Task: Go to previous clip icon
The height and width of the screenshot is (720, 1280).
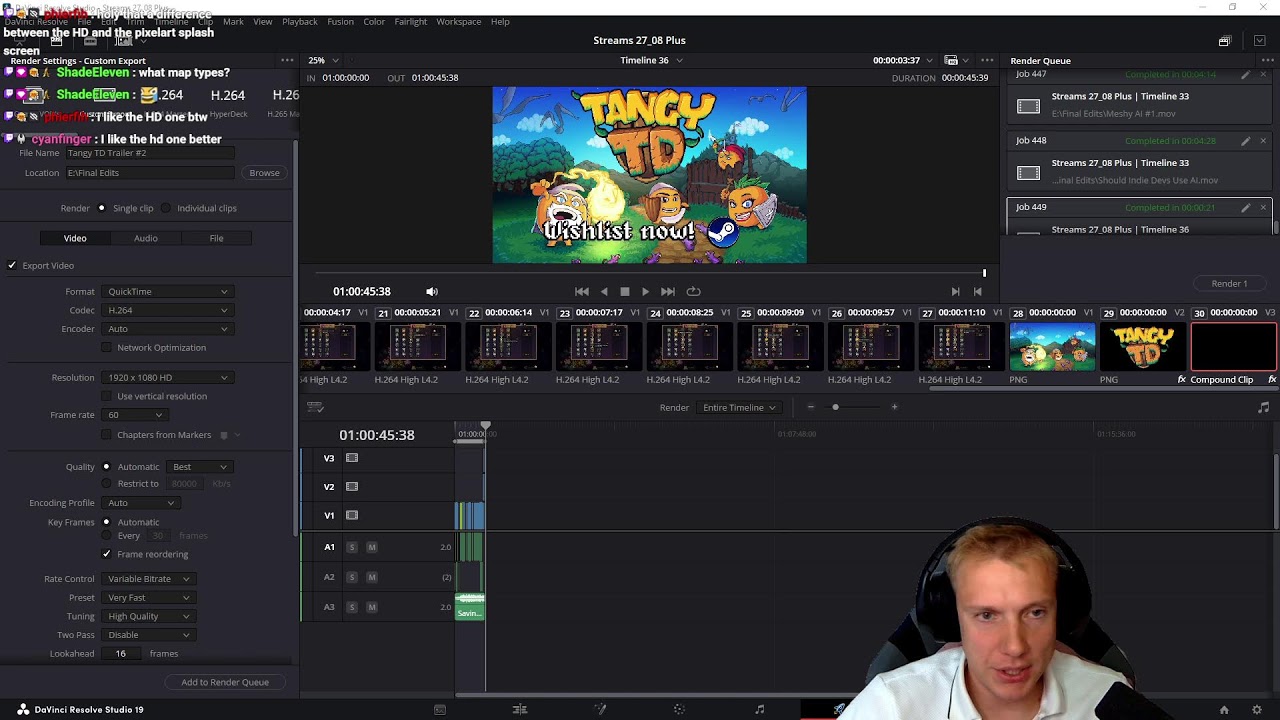Action: [x=978, y=291]
